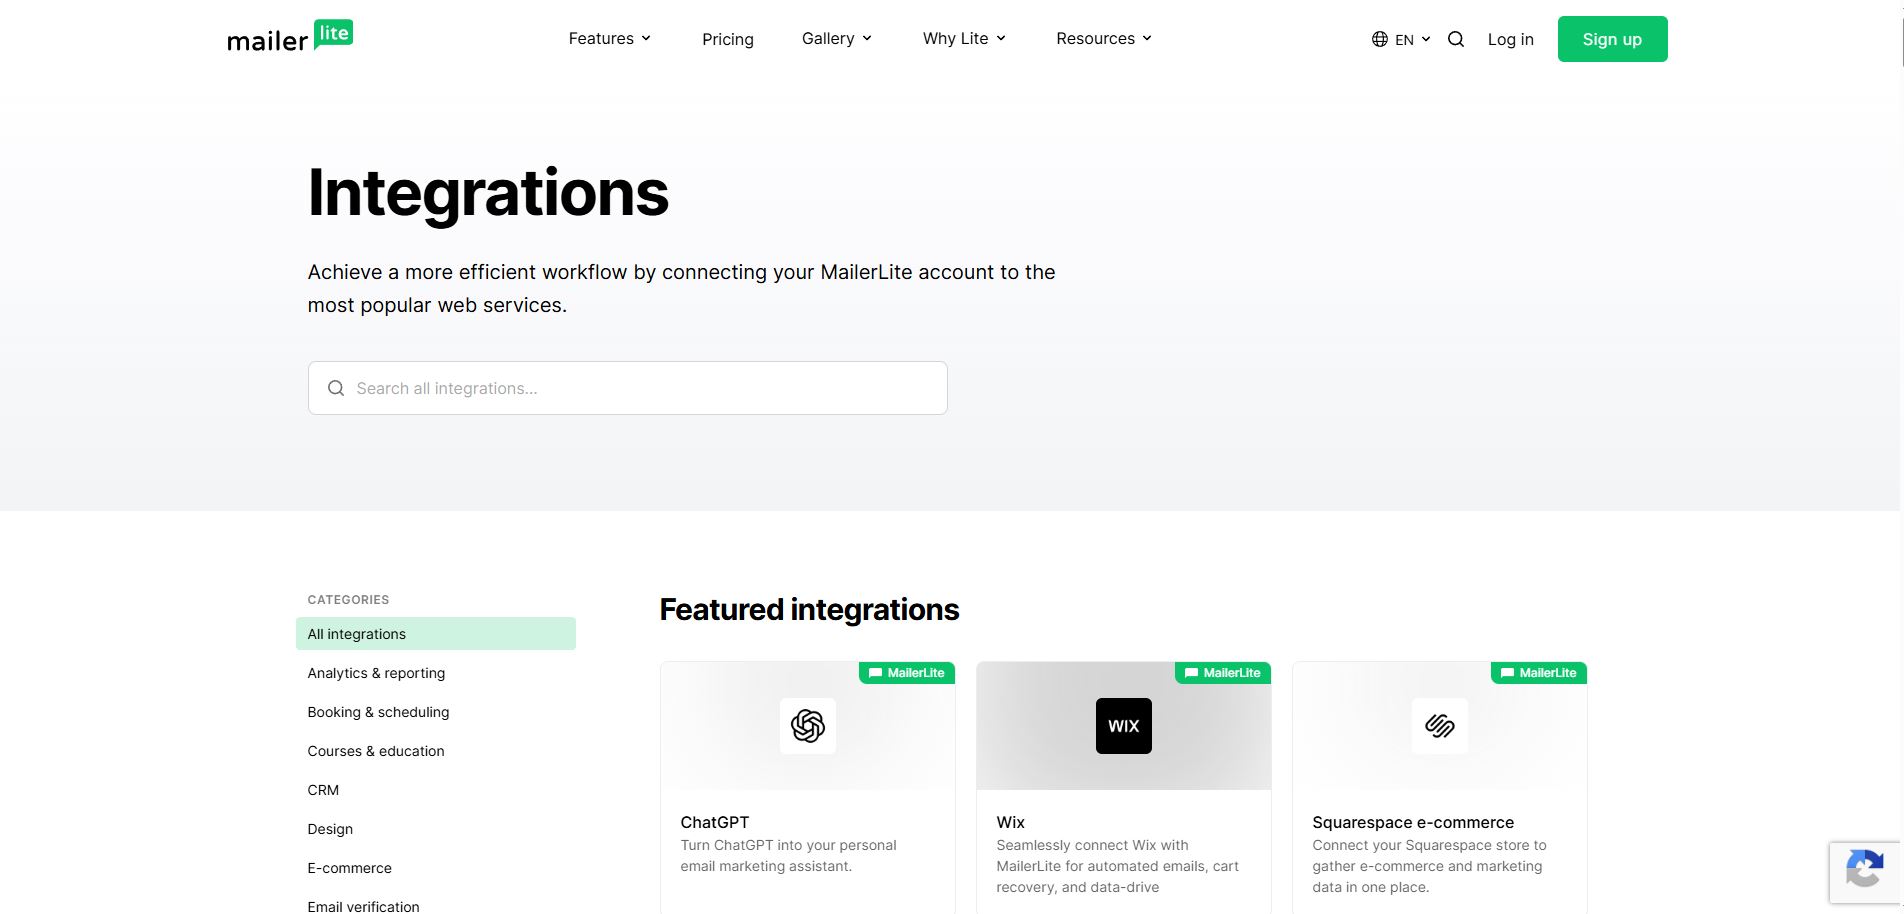
Task: Open the Wix logo icon
Action: point(1124,726)
